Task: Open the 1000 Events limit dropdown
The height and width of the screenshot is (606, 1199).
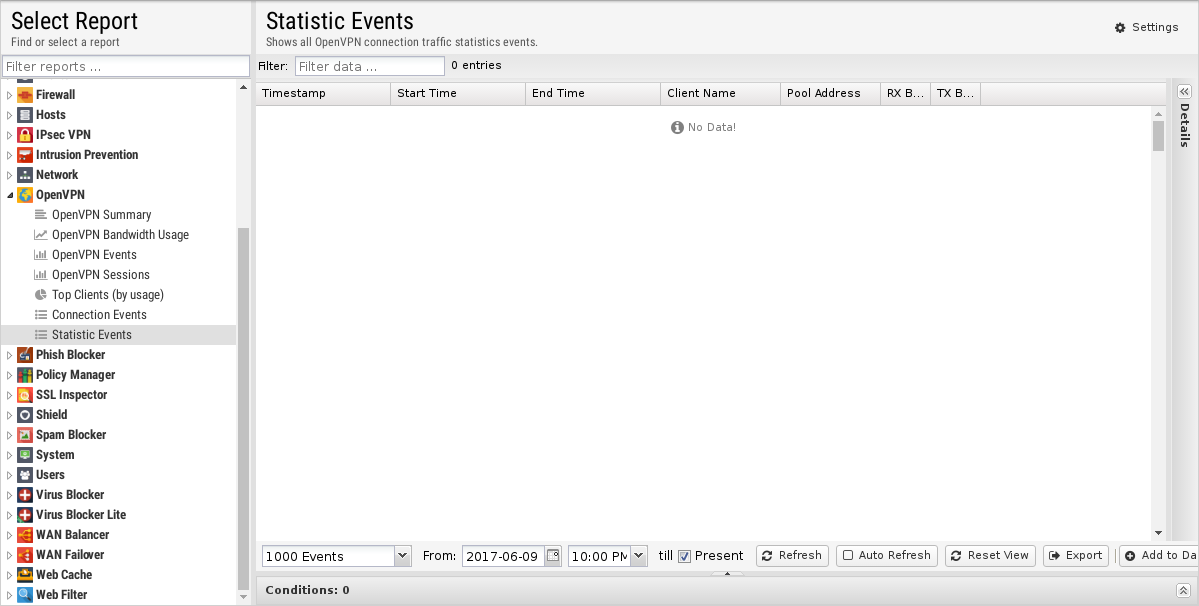Action: click(x=403, y=556)
